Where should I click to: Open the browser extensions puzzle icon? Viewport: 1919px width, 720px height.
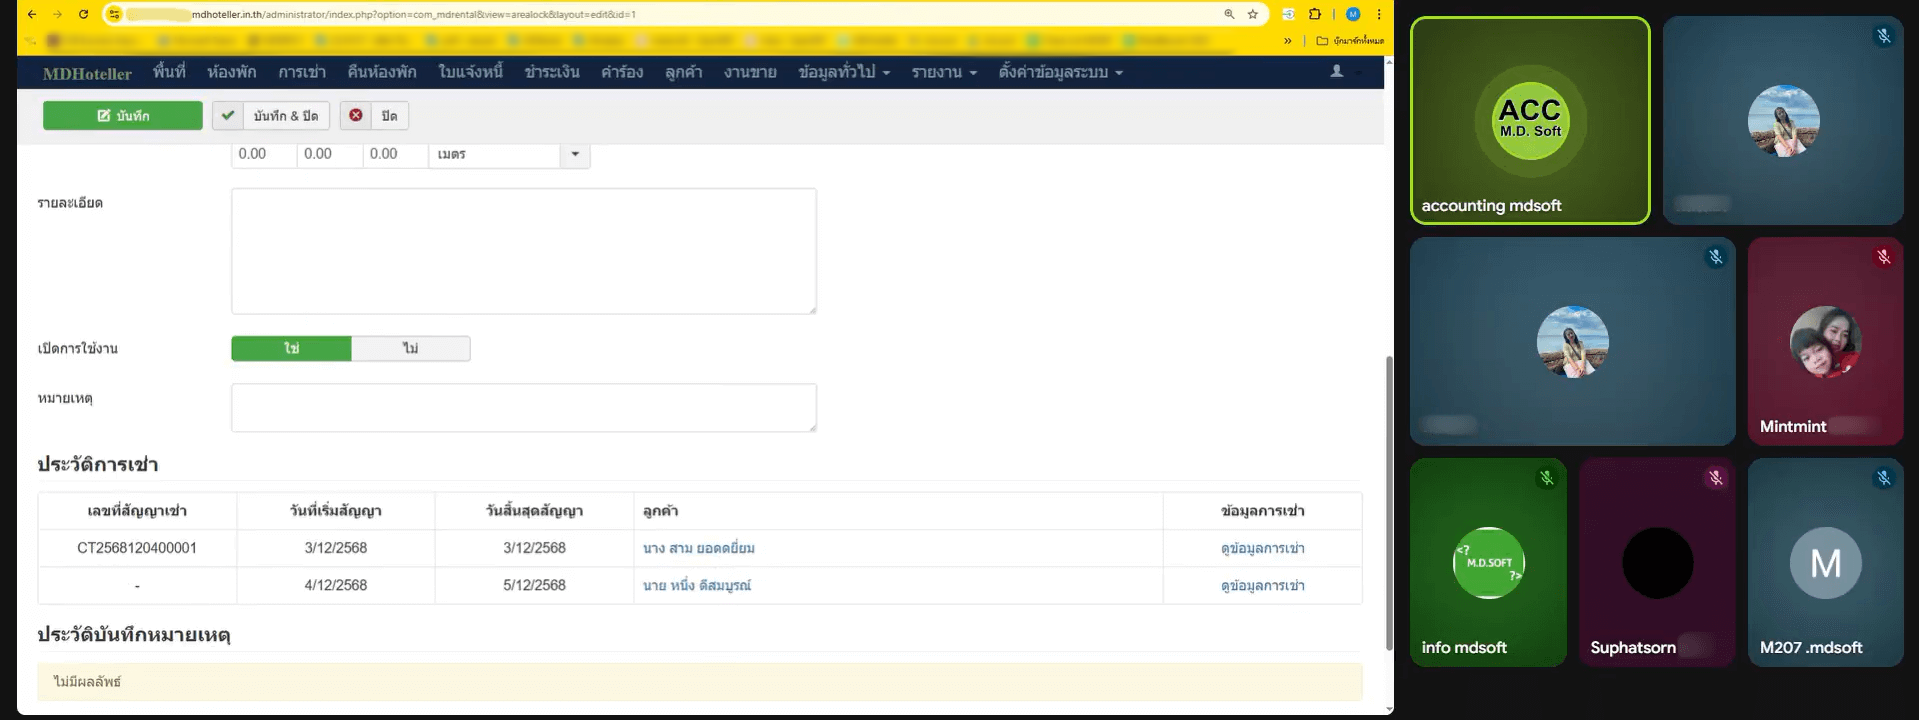1315,14
